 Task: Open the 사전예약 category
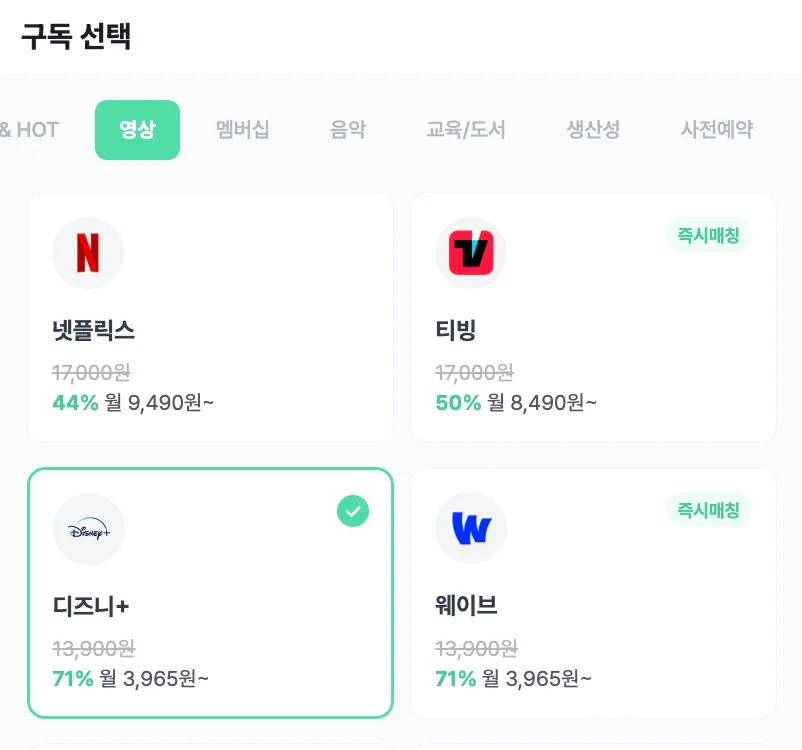click(x=716, y=129)
